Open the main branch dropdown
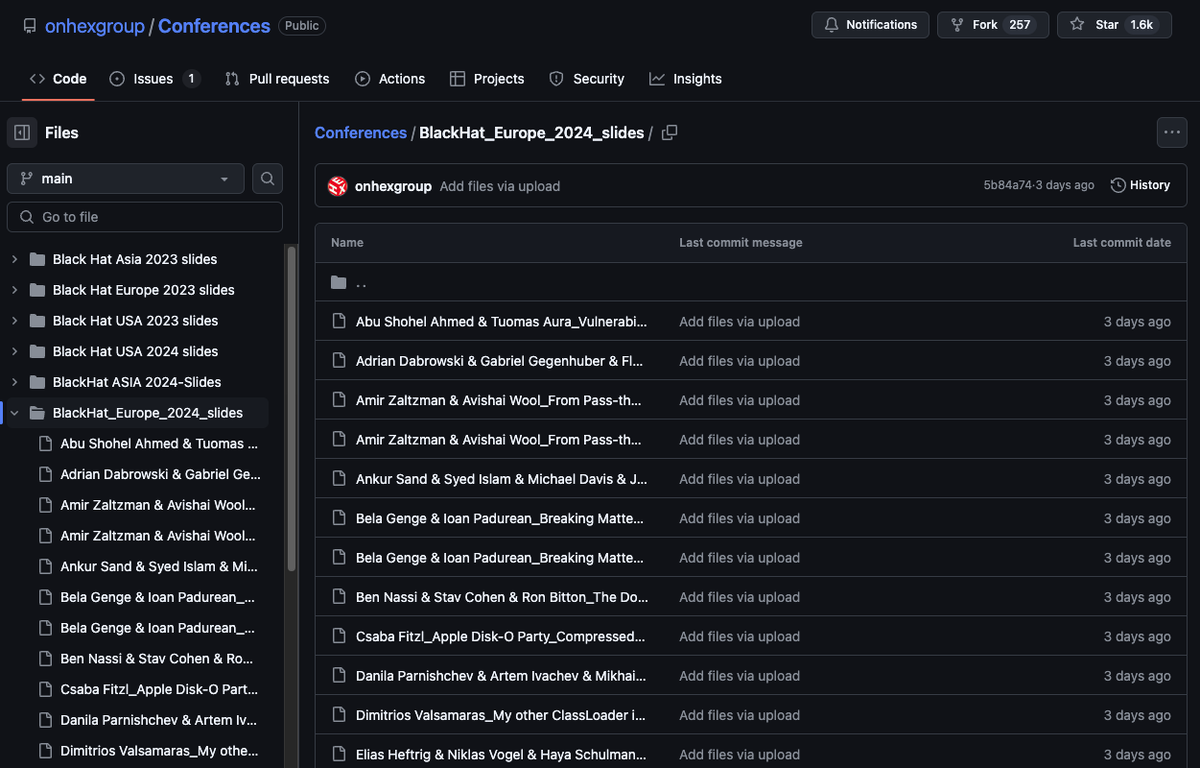 point(125,178)
